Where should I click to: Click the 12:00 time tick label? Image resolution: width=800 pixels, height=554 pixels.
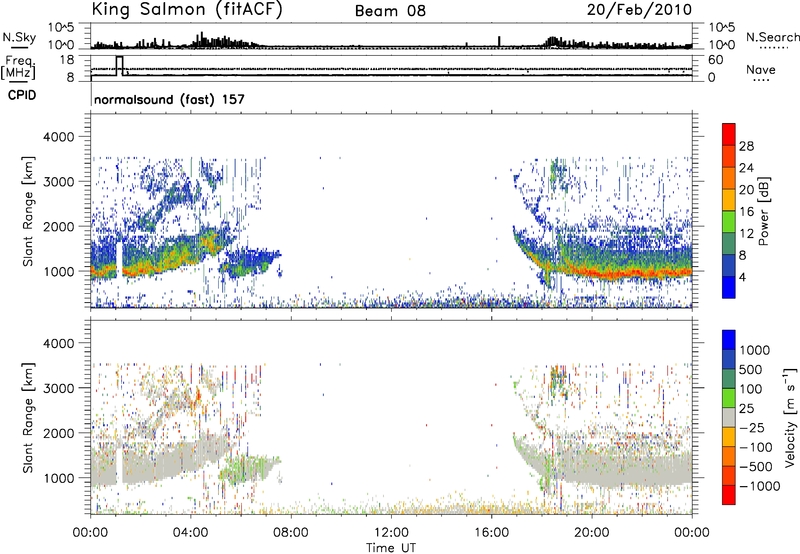(391, 533)
